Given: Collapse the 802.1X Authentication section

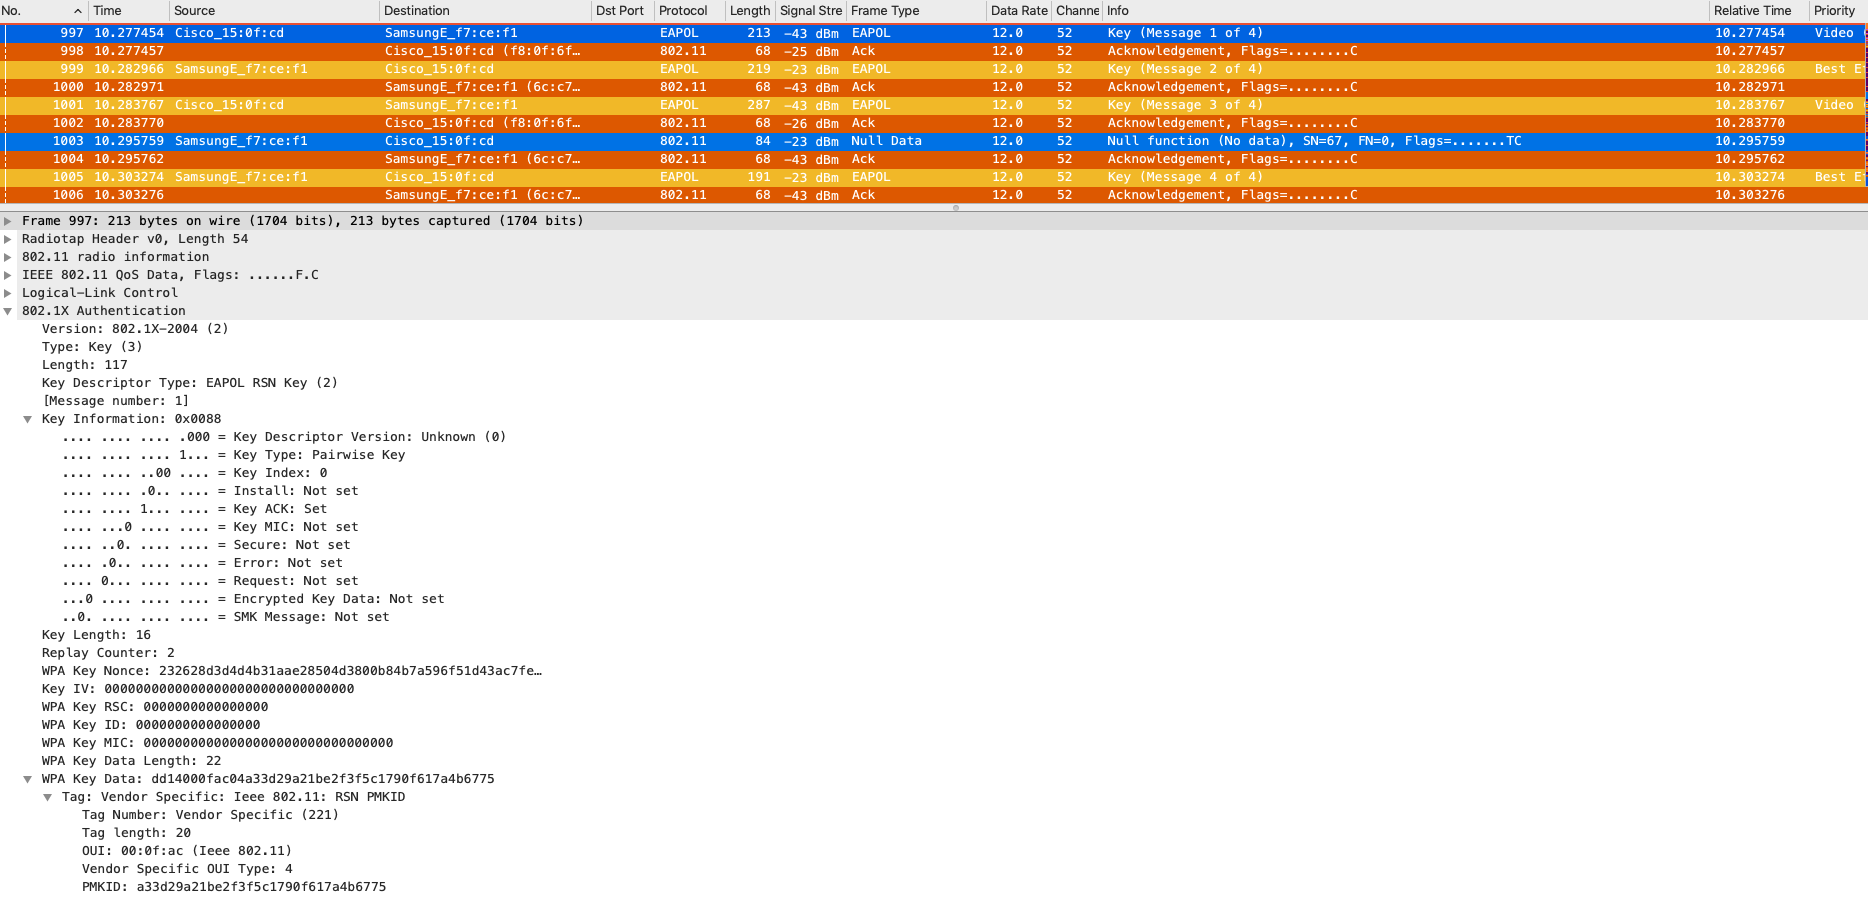Looking at the screenshot, I should tap(8, 311).
